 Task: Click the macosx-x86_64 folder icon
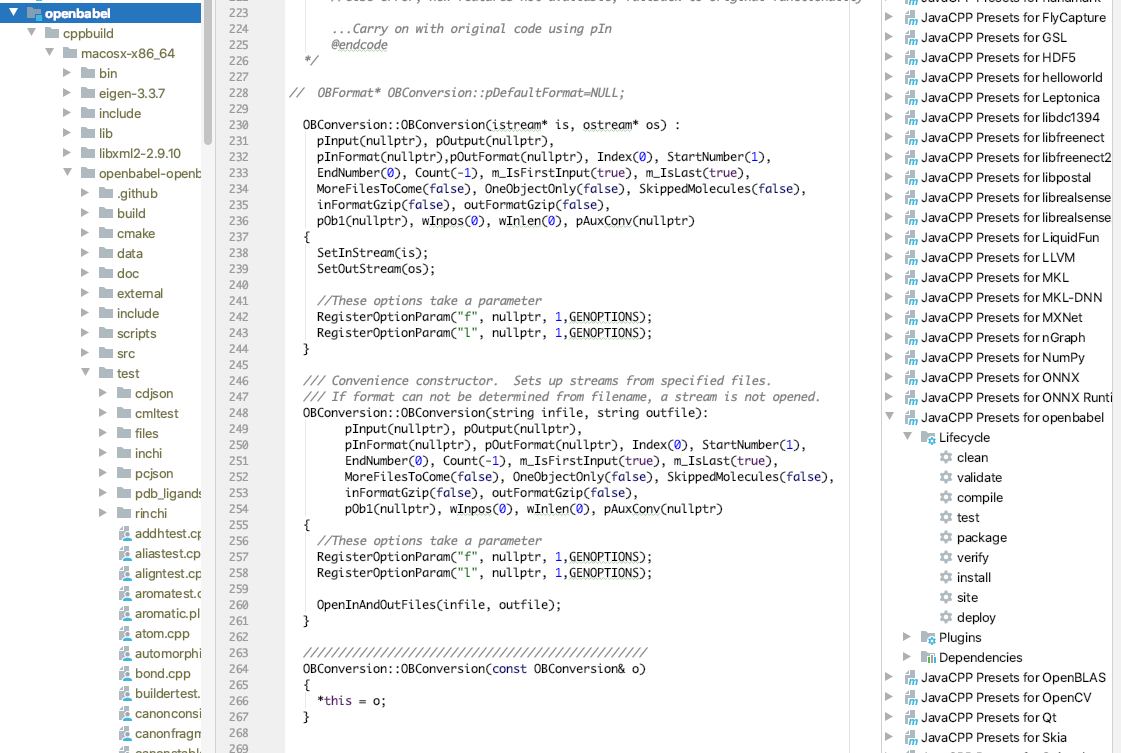pos(69,53)
